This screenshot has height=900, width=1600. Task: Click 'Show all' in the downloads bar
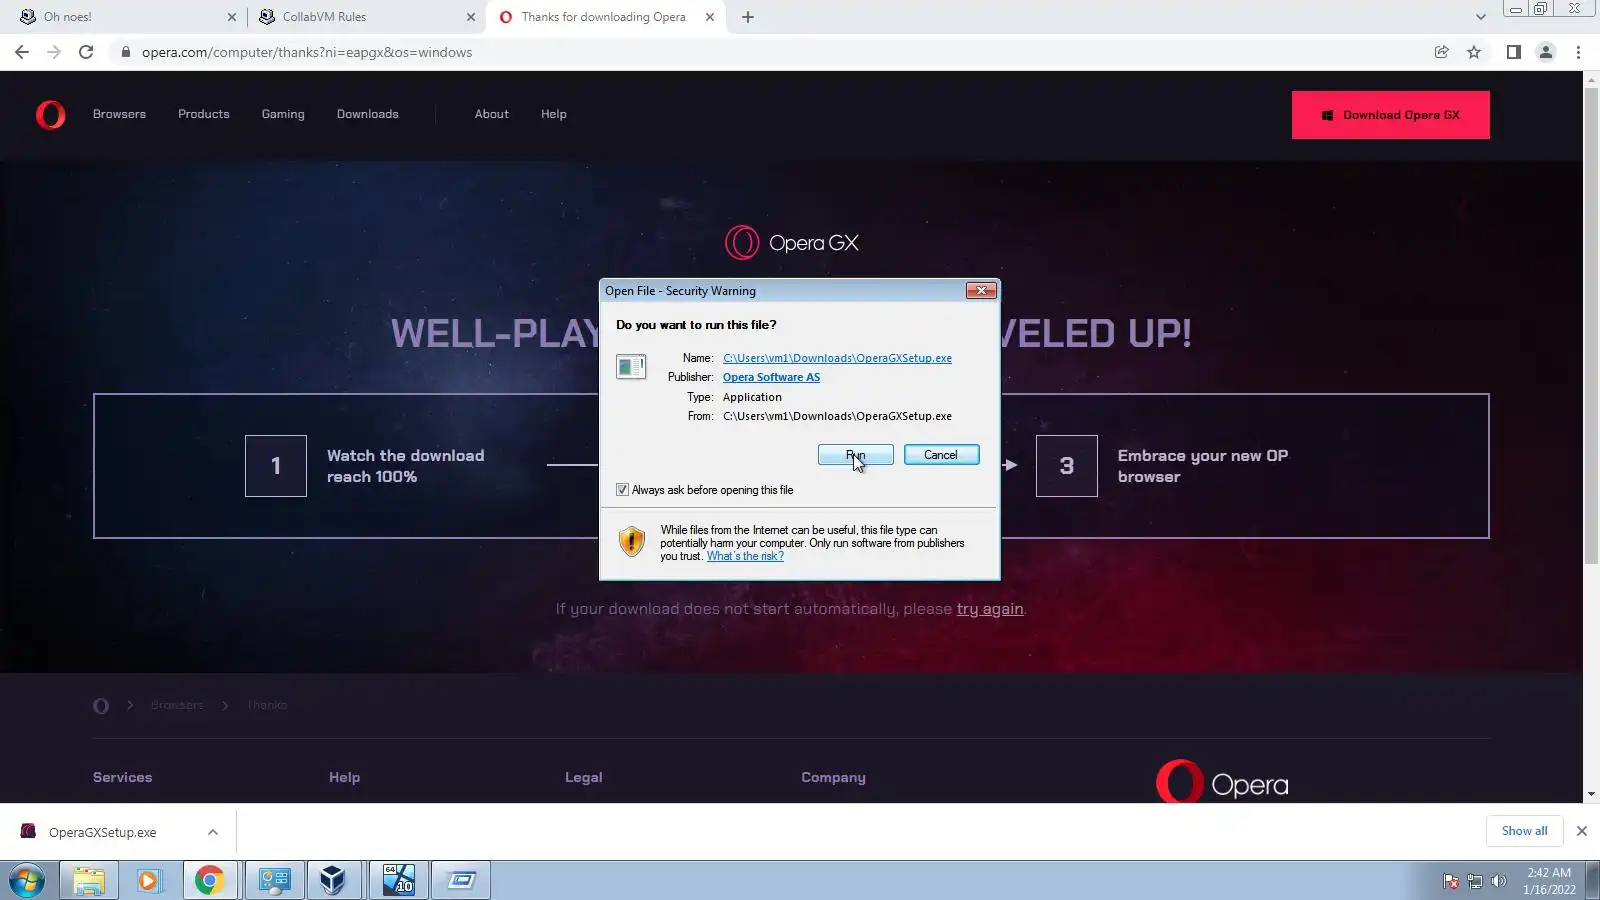pos(1524,831)
